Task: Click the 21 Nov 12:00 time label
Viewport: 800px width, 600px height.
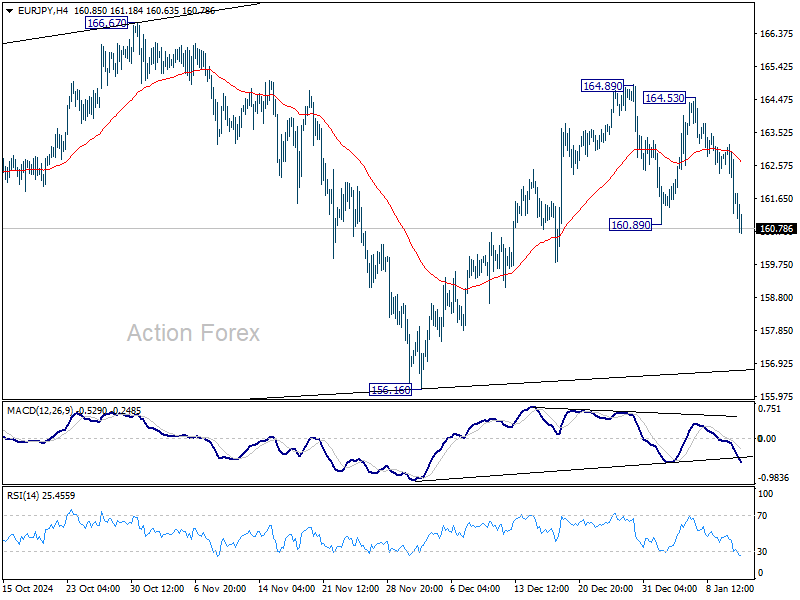Action: 351,589
